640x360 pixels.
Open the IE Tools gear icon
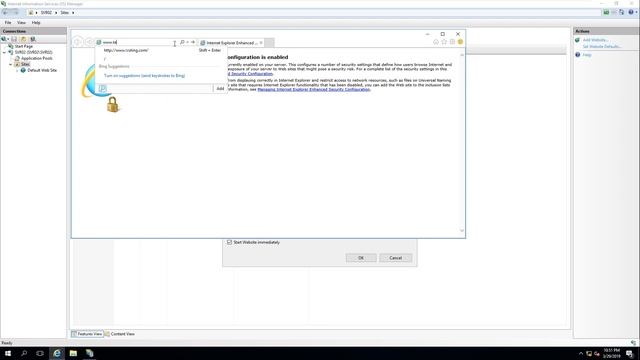(x=452, y=42)
